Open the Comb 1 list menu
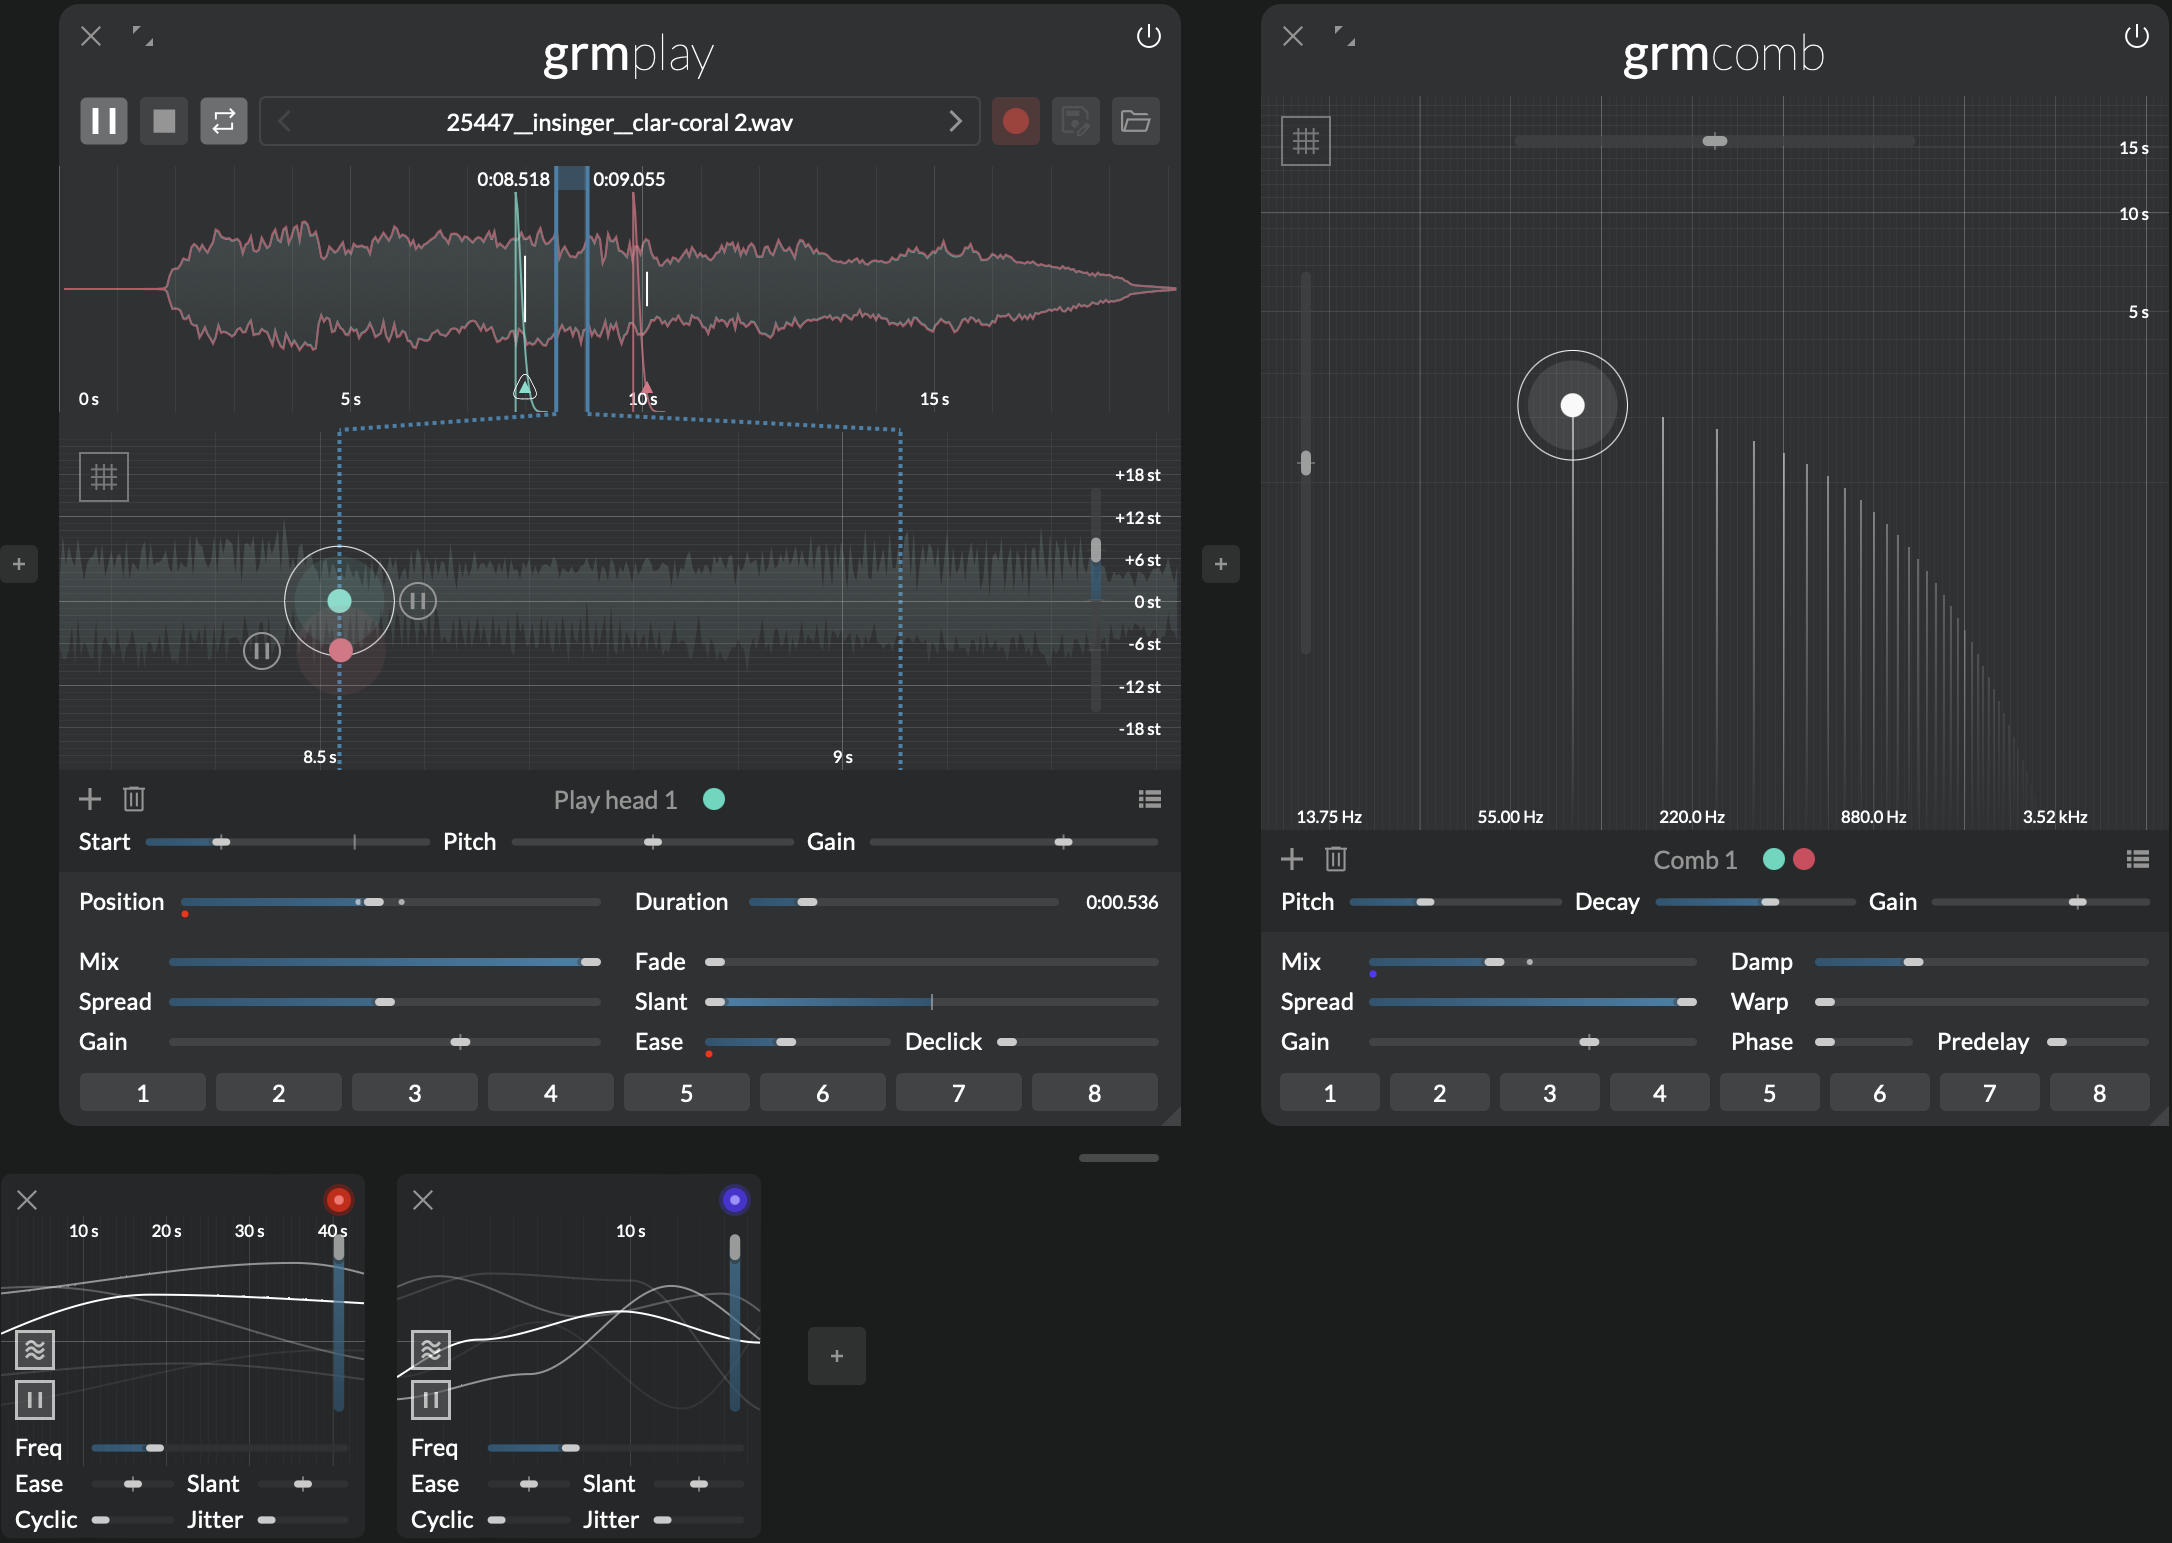The width and height of the screenshot is (2172, 1543). (2137, 859)
